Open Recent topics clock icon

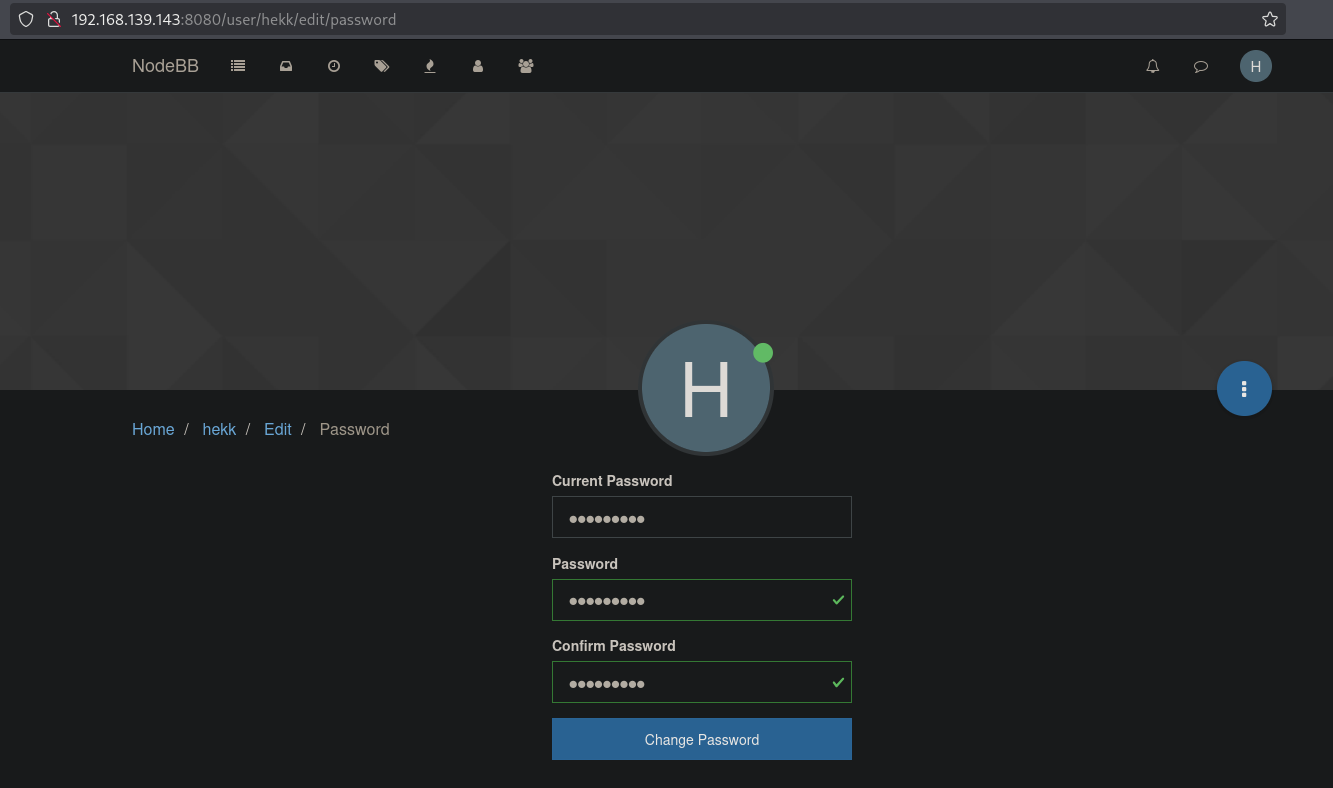(x=334, y=66)
